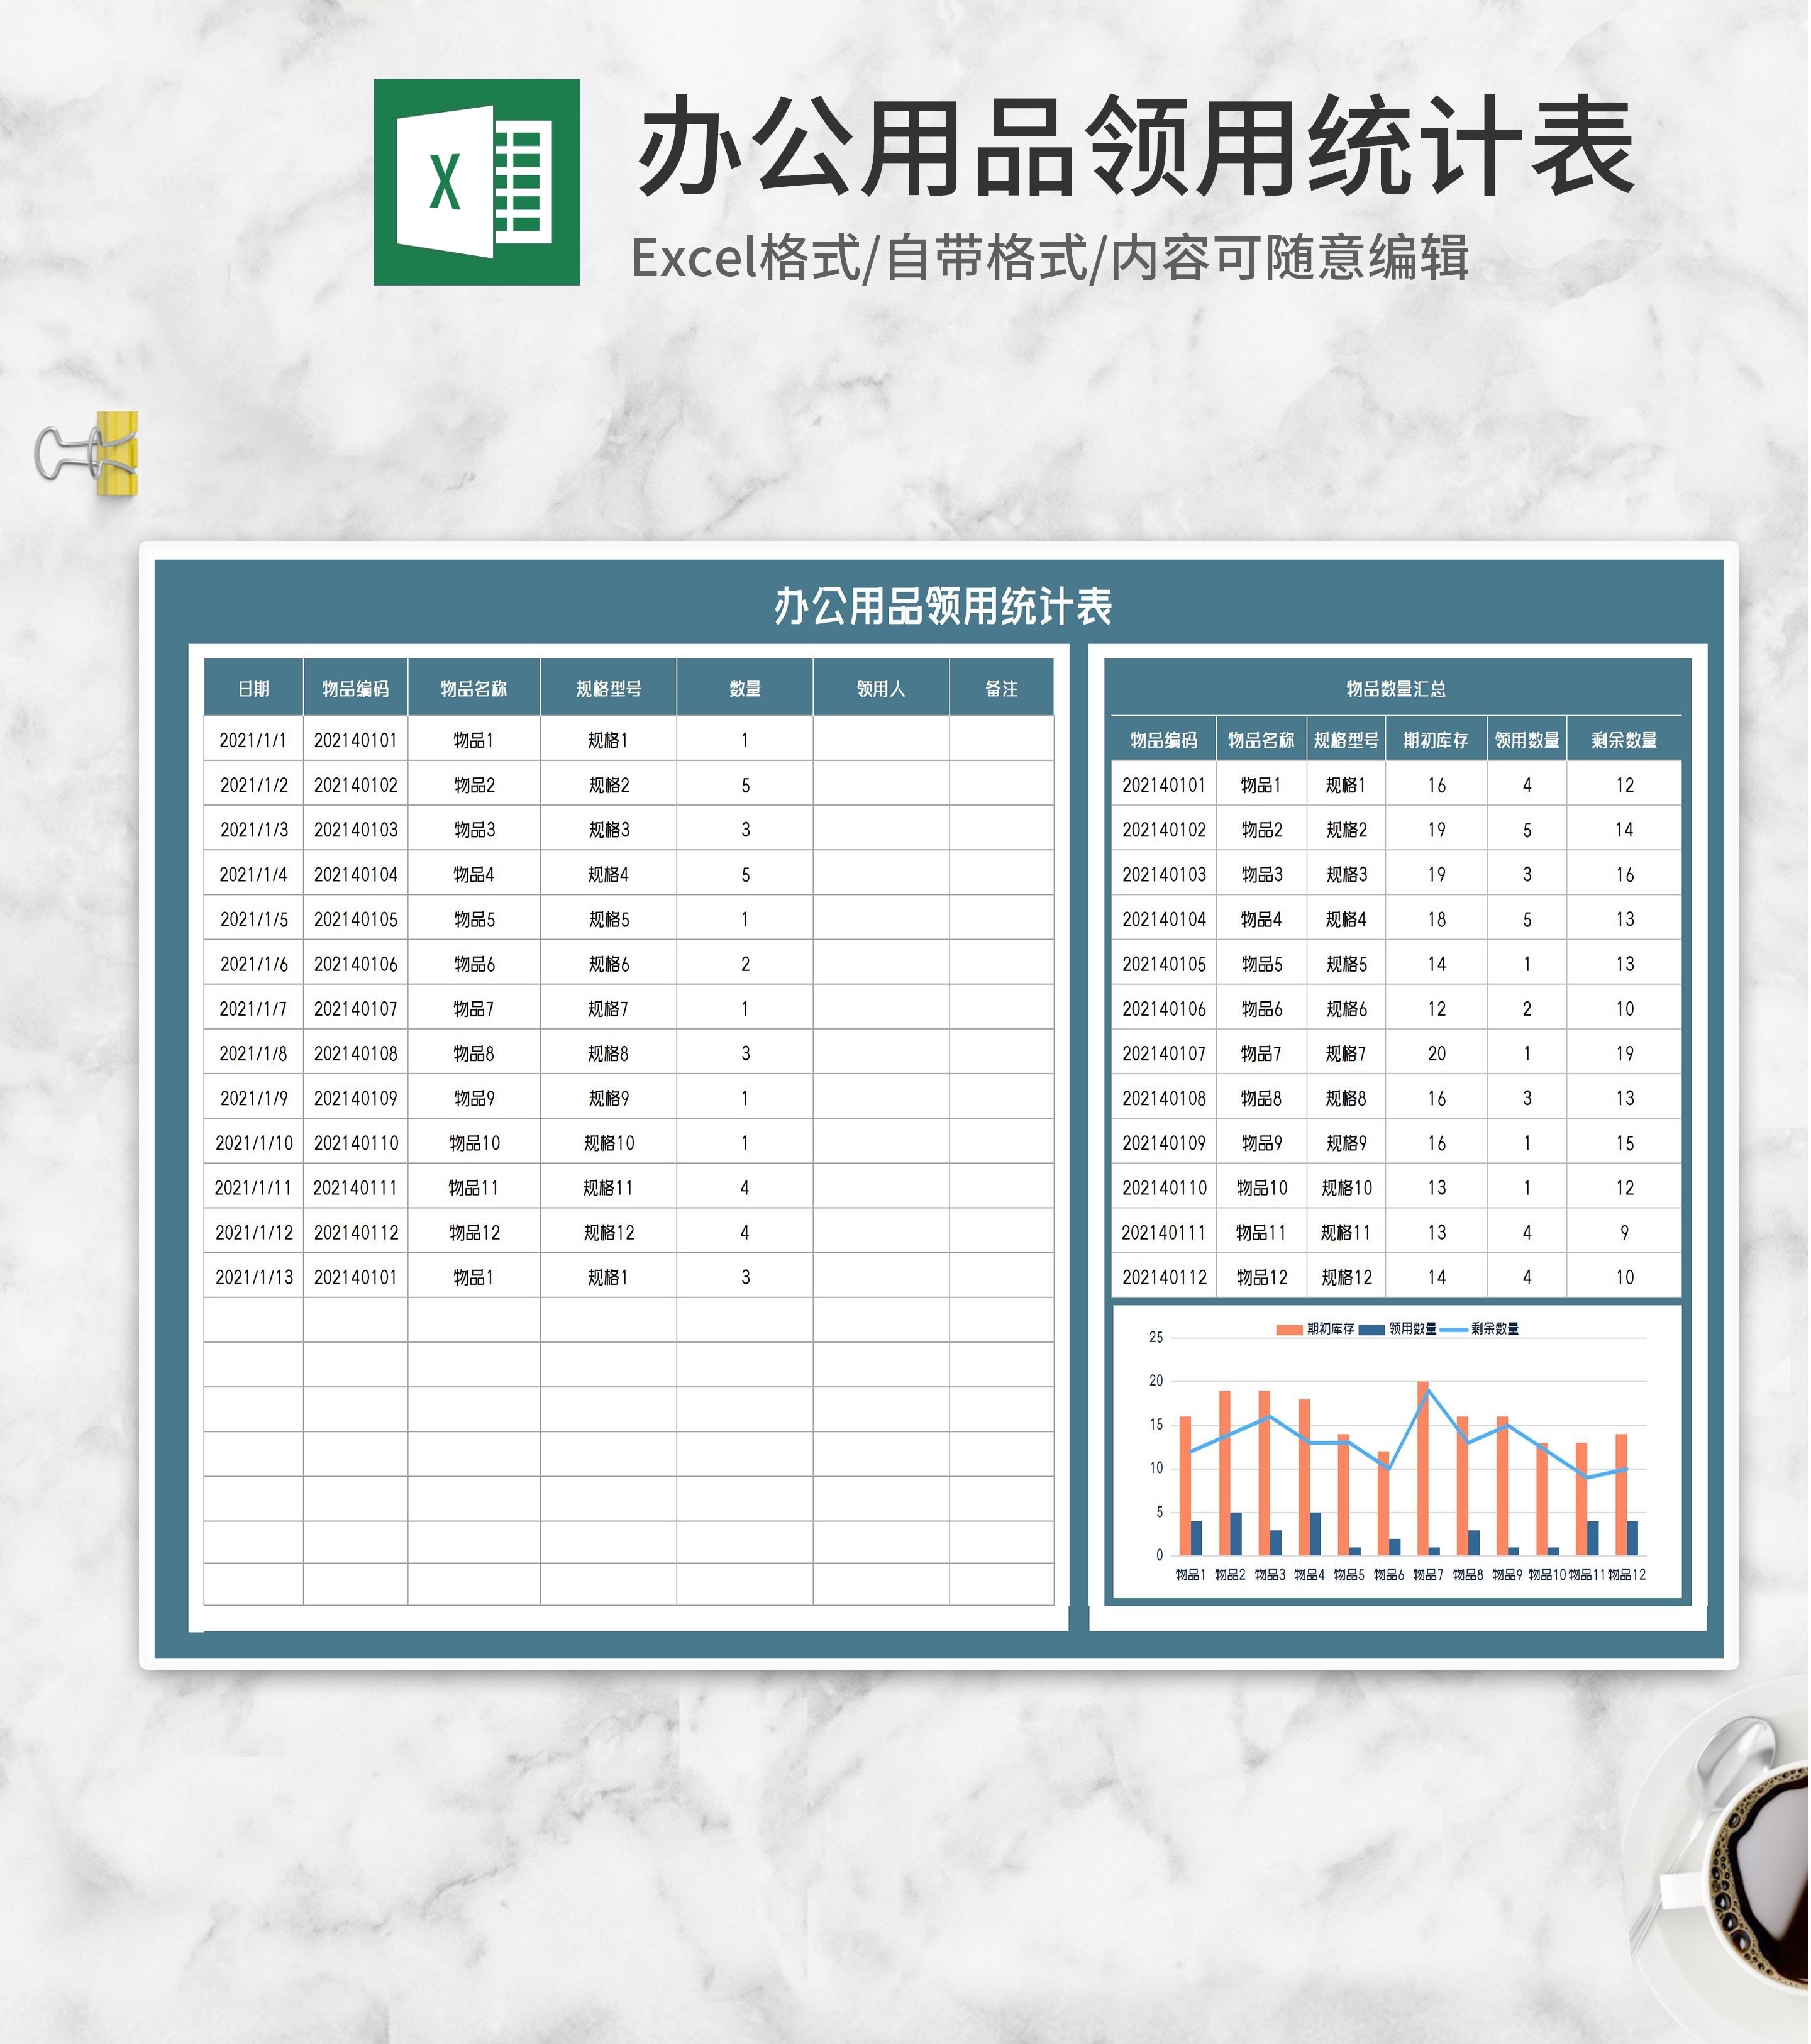Image resolution: width=1811 pixels, height=2044 pixels.
Task: Click the dark blue 领用数量 legend marker
Action: click(1373, 1331)
